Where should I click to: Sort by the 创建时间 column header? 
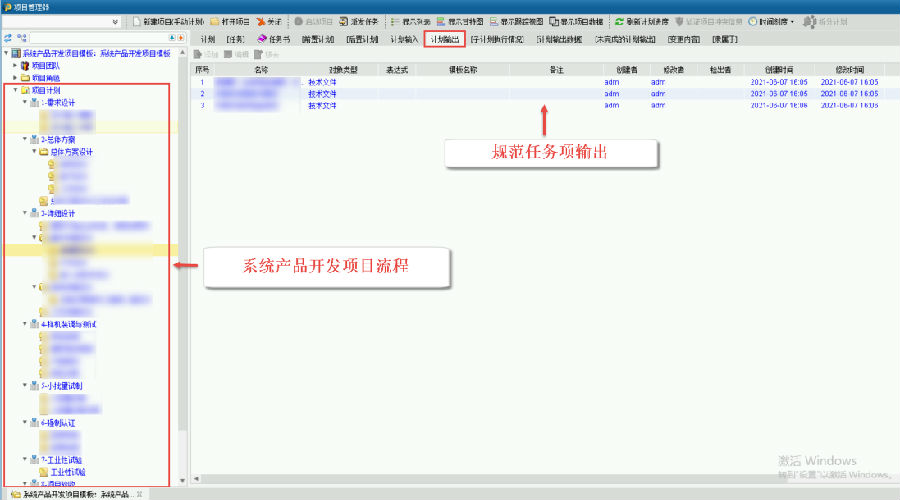coord(779,69)
